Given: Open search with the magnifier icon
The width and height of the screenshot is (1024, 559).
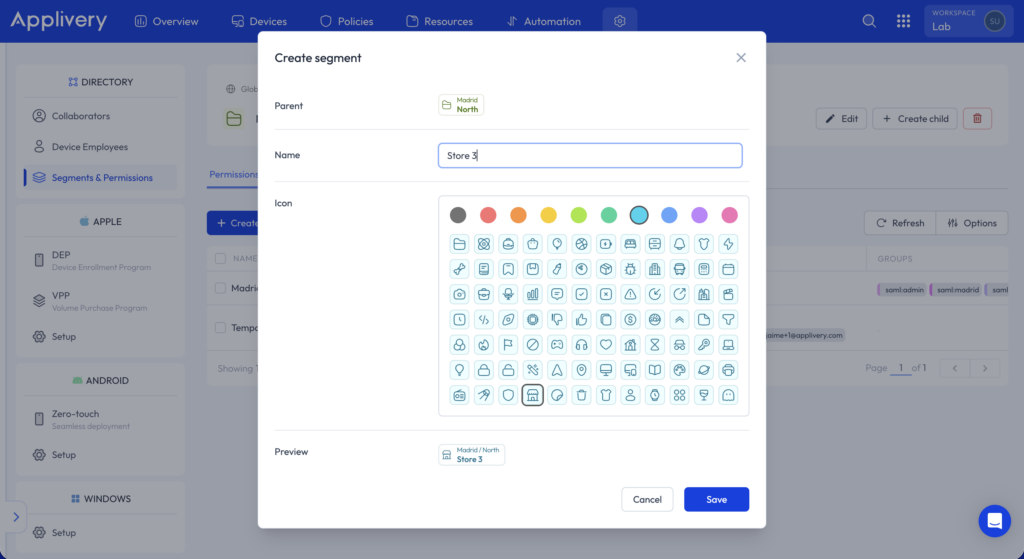Looking at the screenshot, I should tap(869, 21).
